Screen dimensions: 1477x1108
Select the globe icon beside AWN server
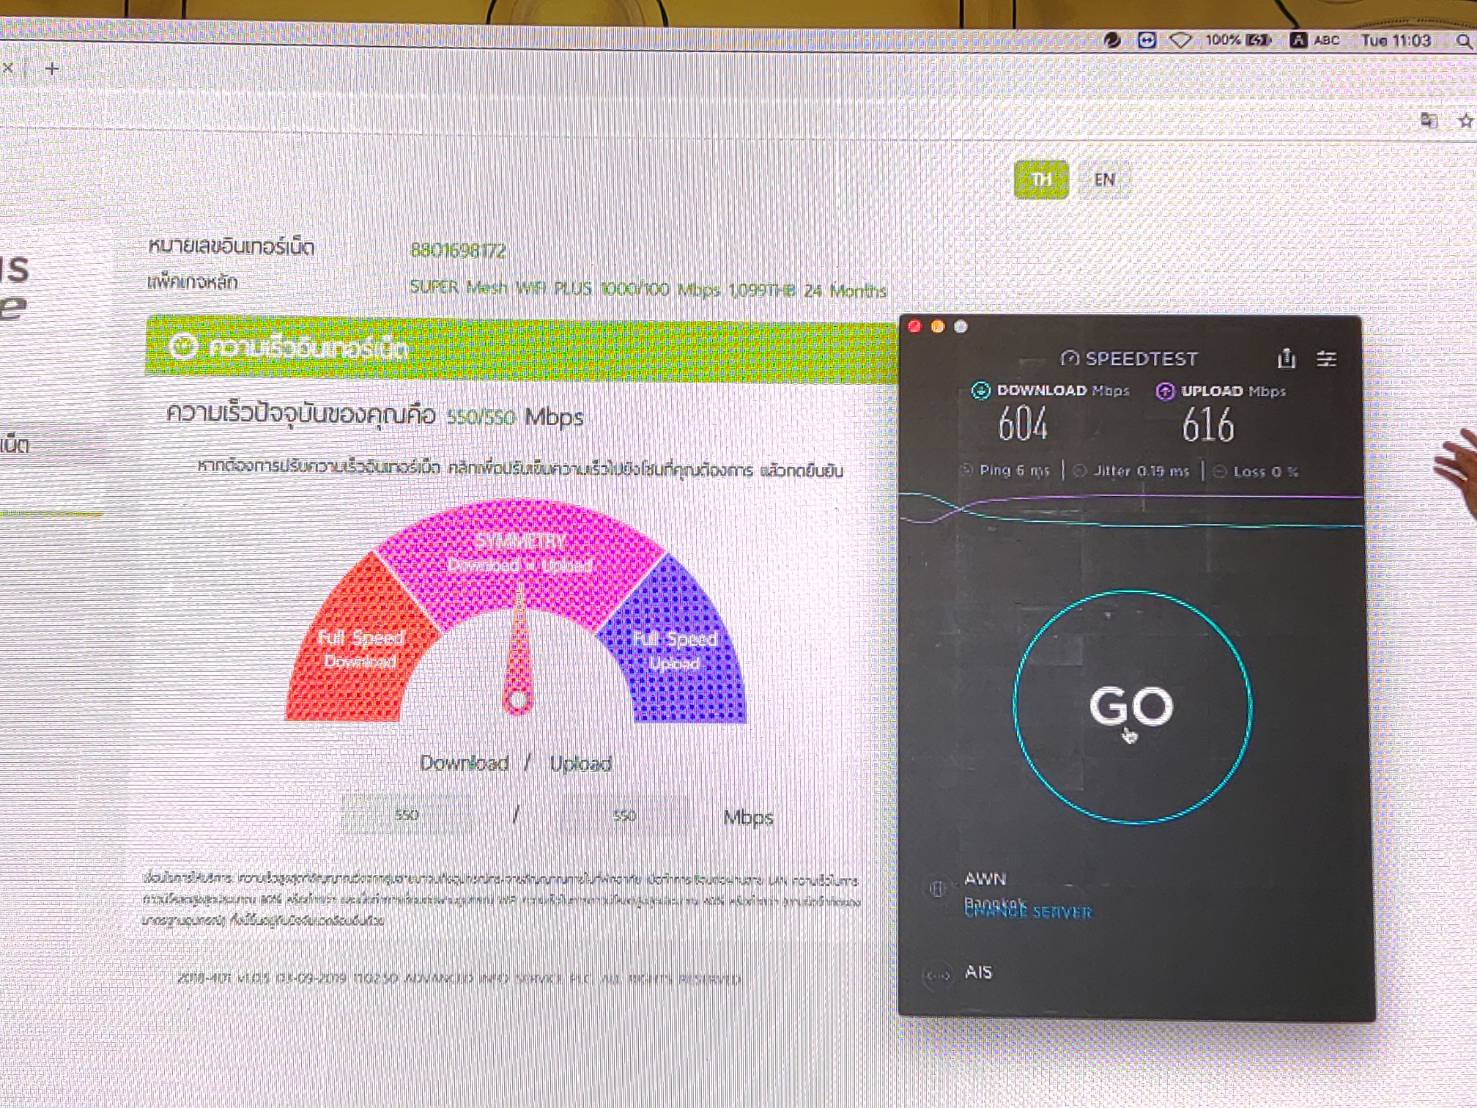[937, 888]
